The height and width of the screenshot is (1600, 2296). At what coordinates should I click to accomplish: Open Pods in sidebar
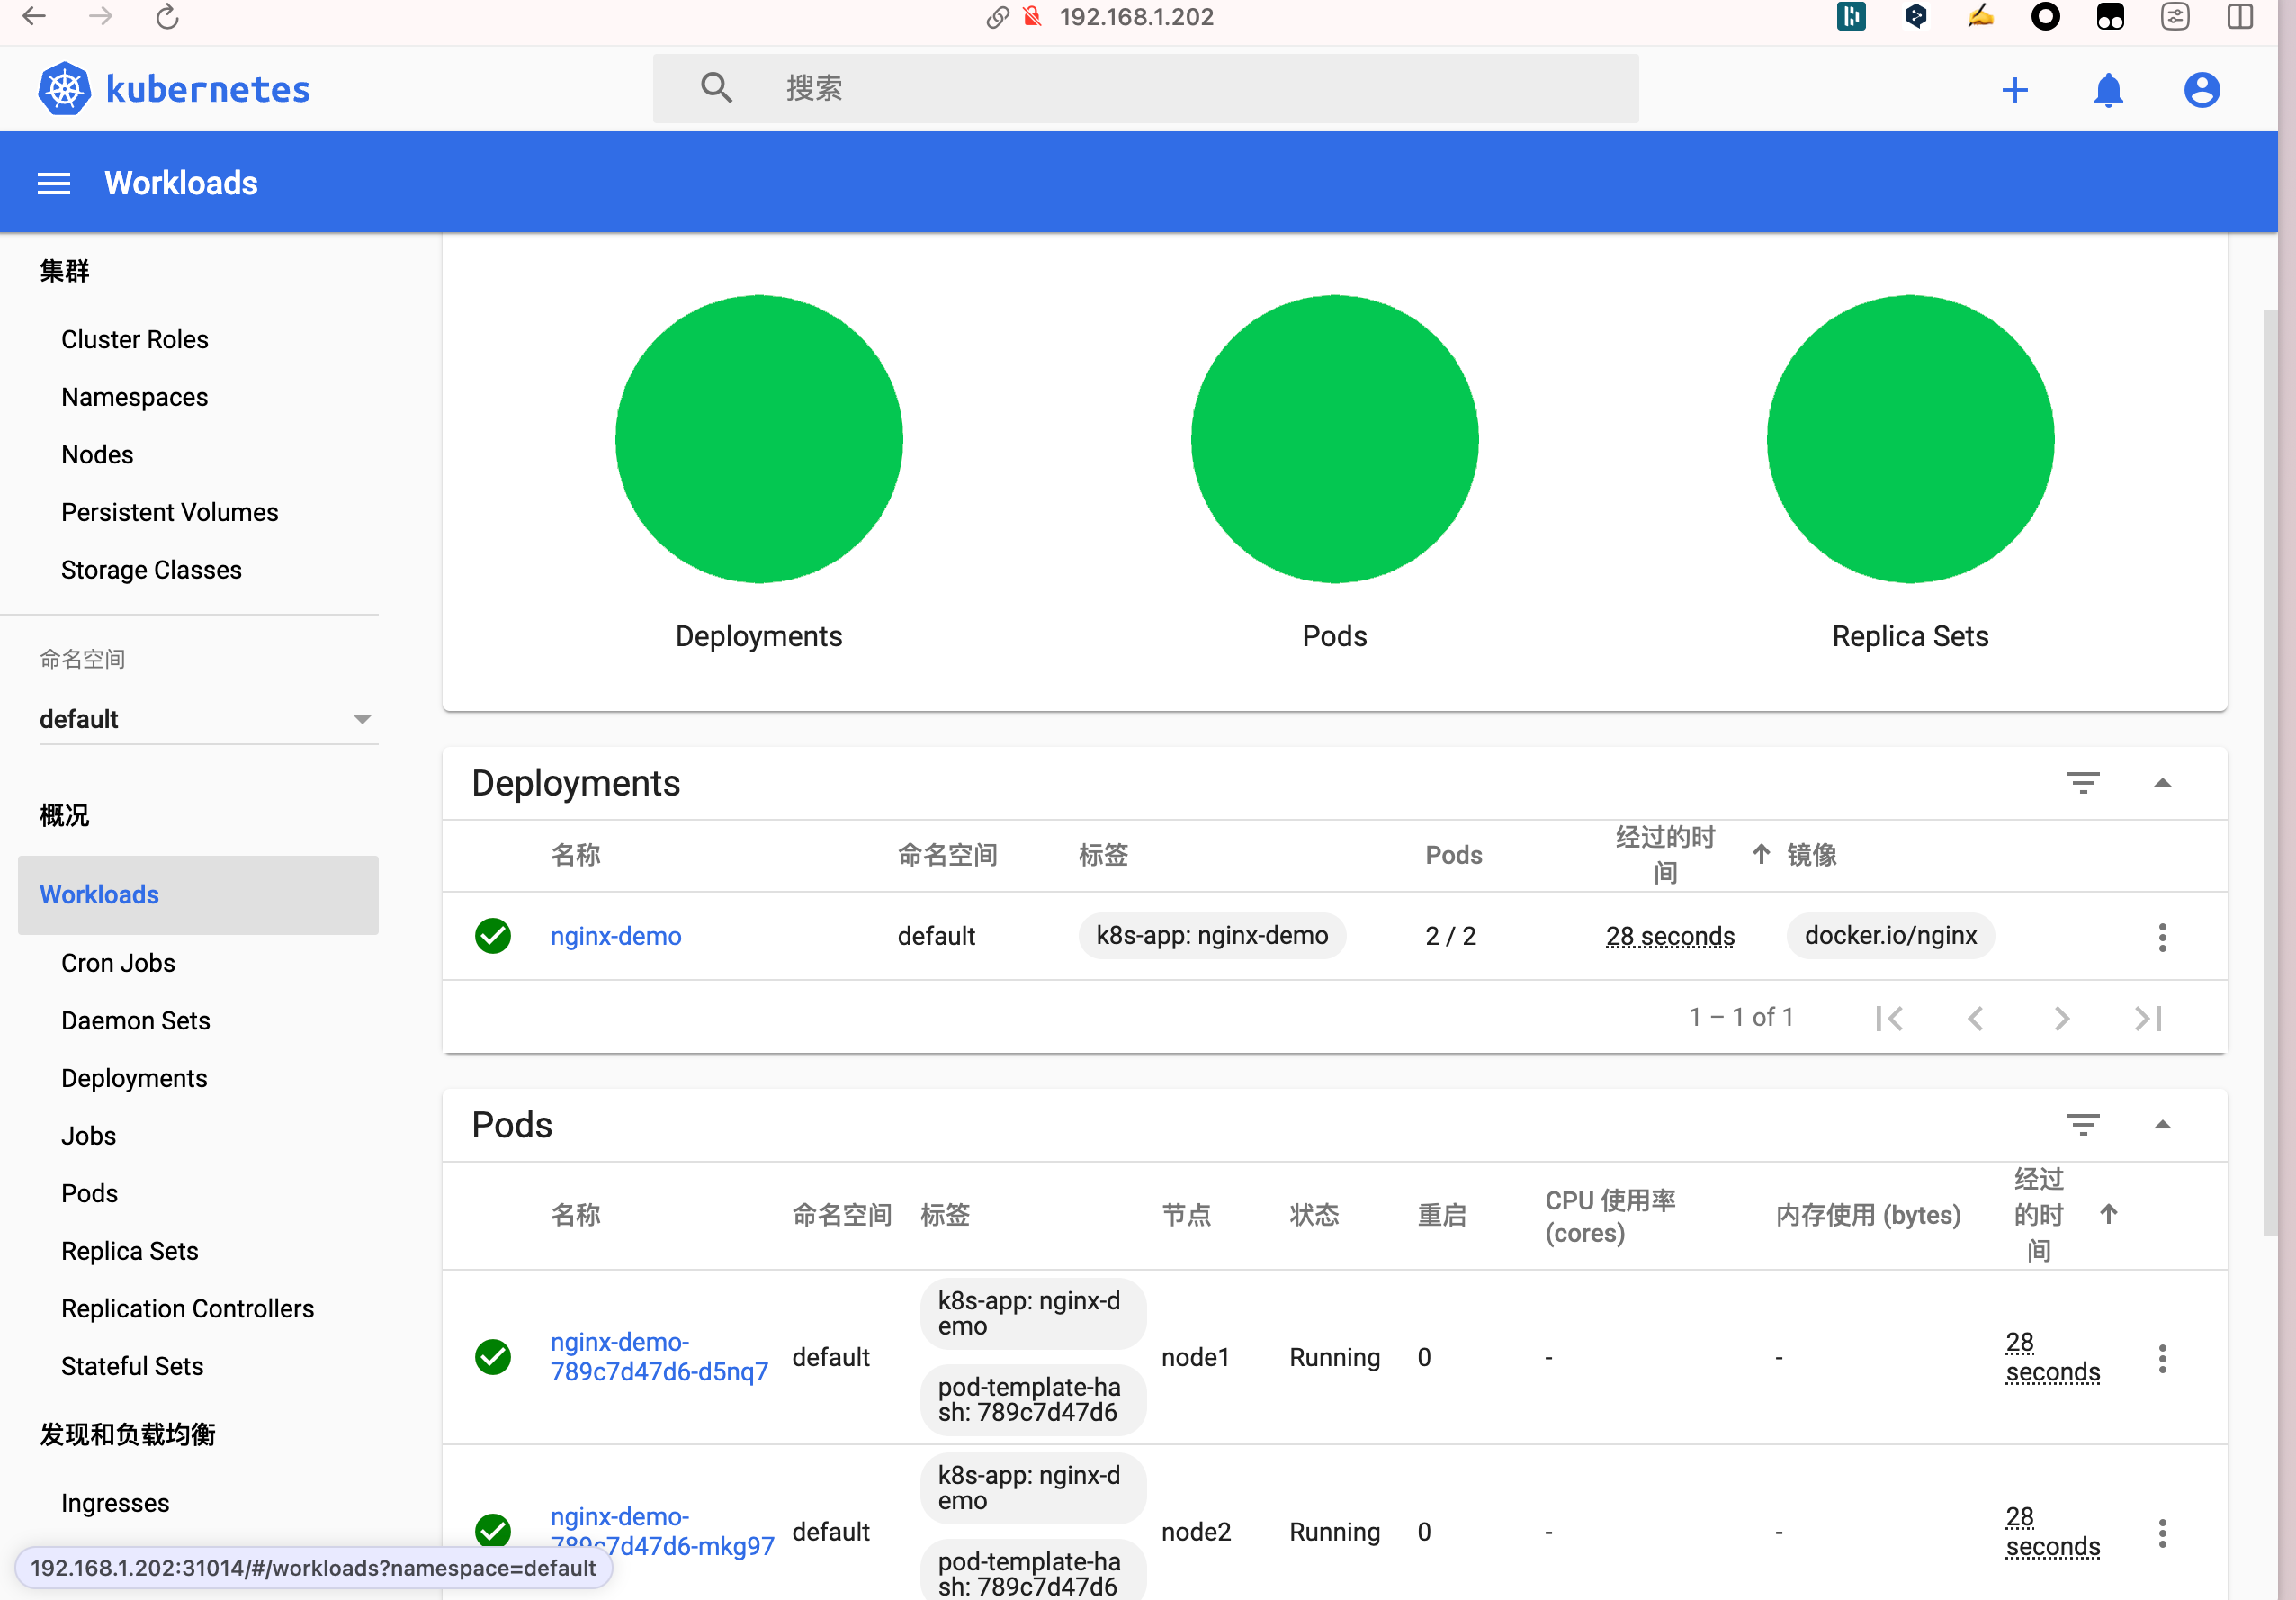pyautogui.click(x=89, y=1193)
